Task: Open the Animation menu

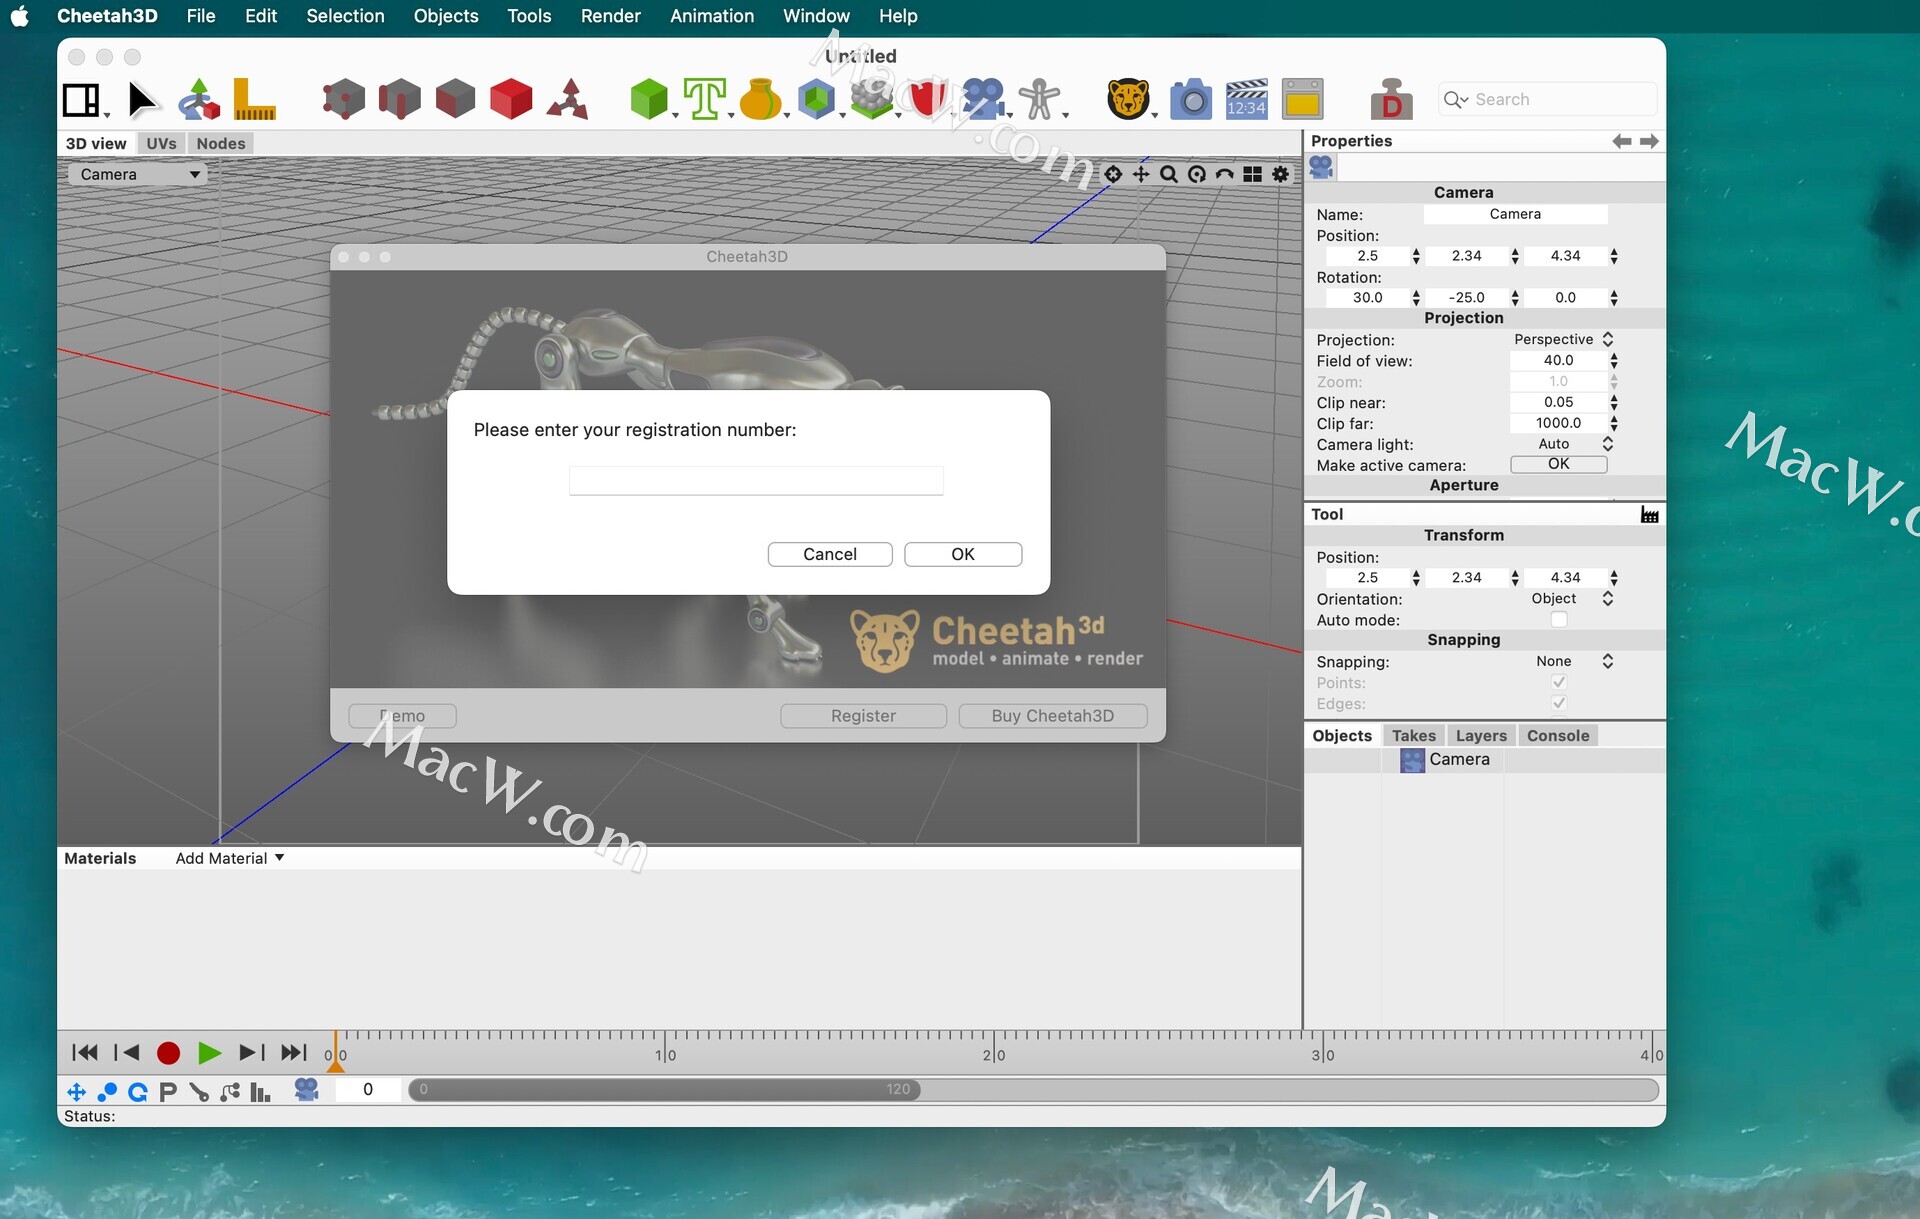Action: tap(711, 16)
